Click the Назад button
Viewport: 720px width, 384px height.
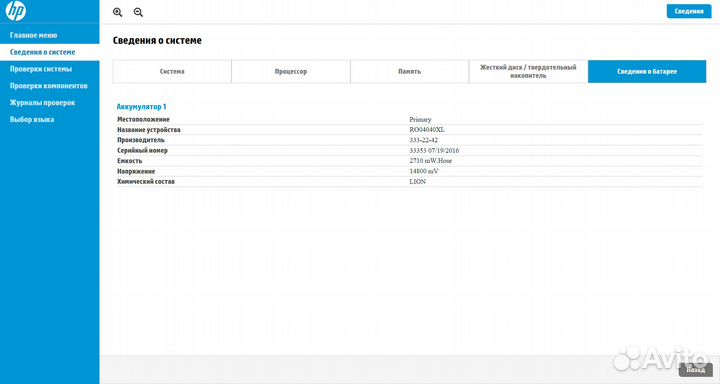pyautogui.click(x=696, y=370)
